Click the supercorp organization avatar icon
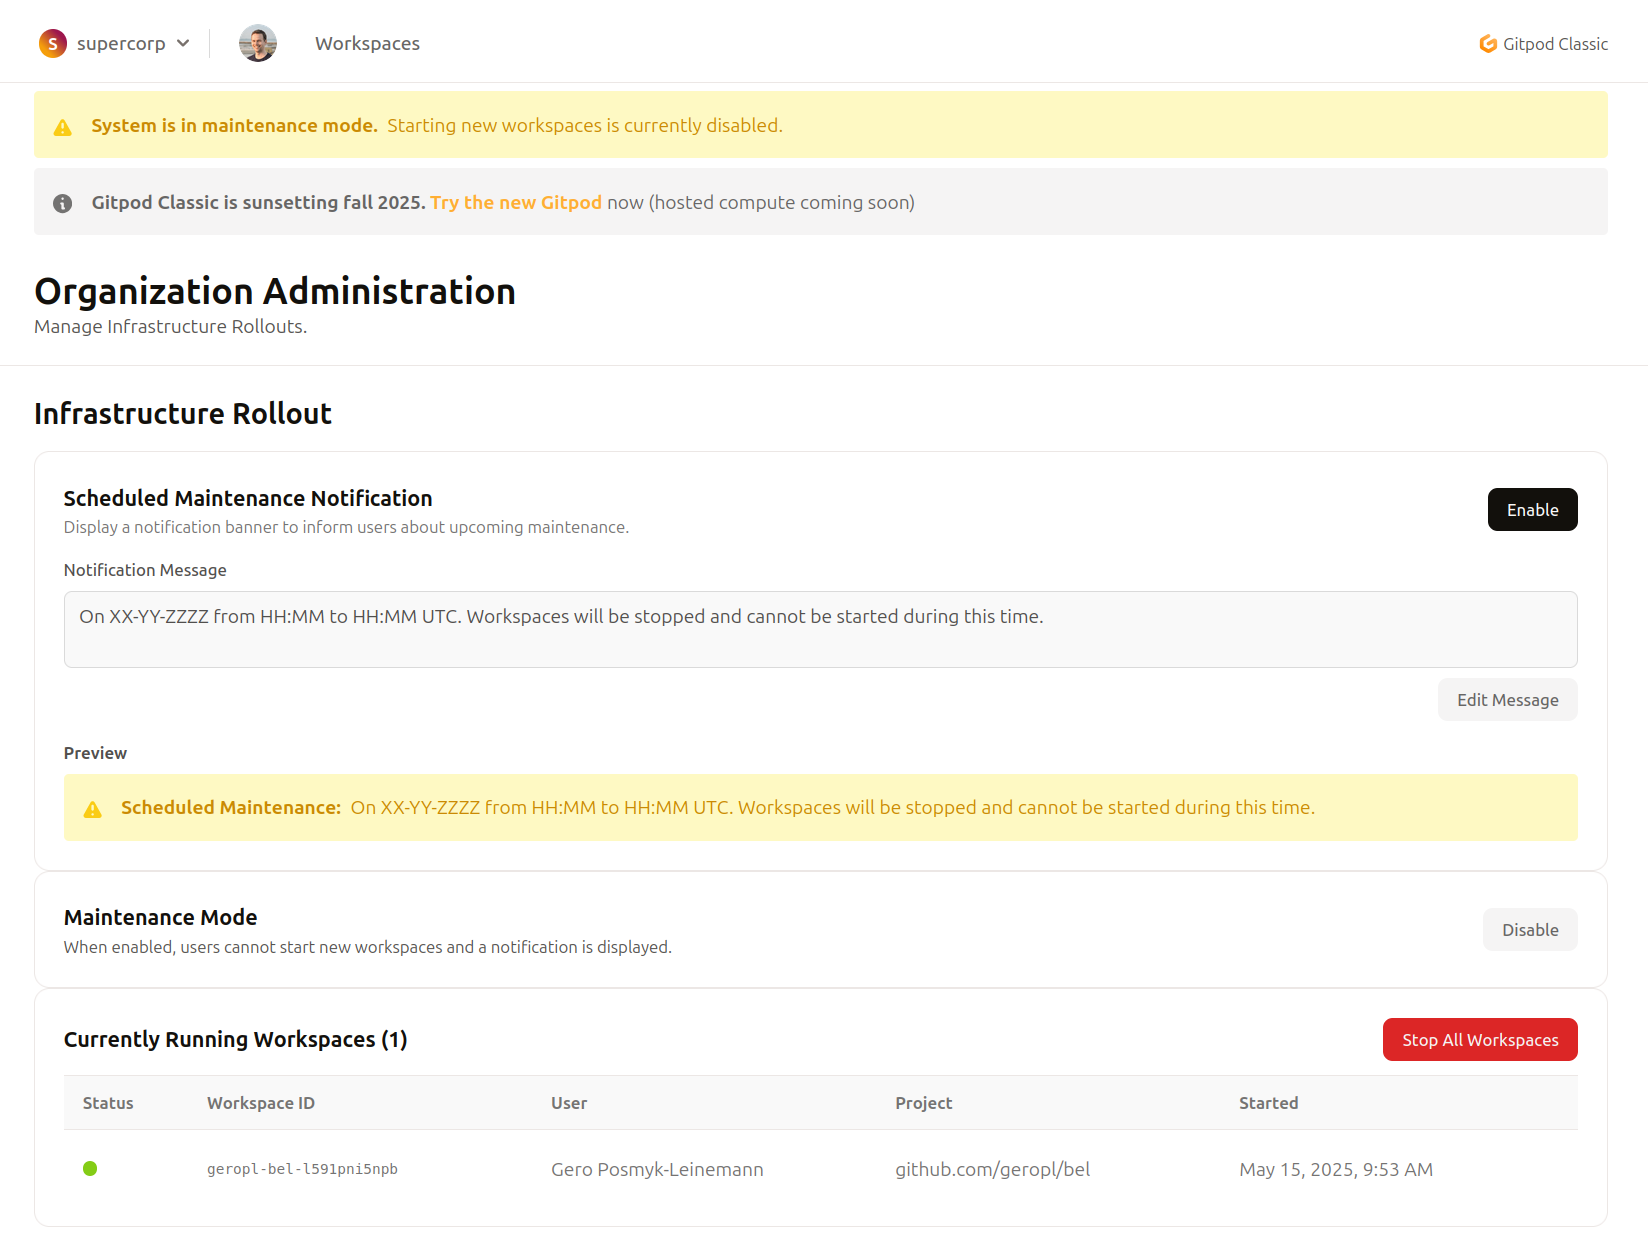Viewport: 1648px width, 1246px height. click(x=53, y=44)
